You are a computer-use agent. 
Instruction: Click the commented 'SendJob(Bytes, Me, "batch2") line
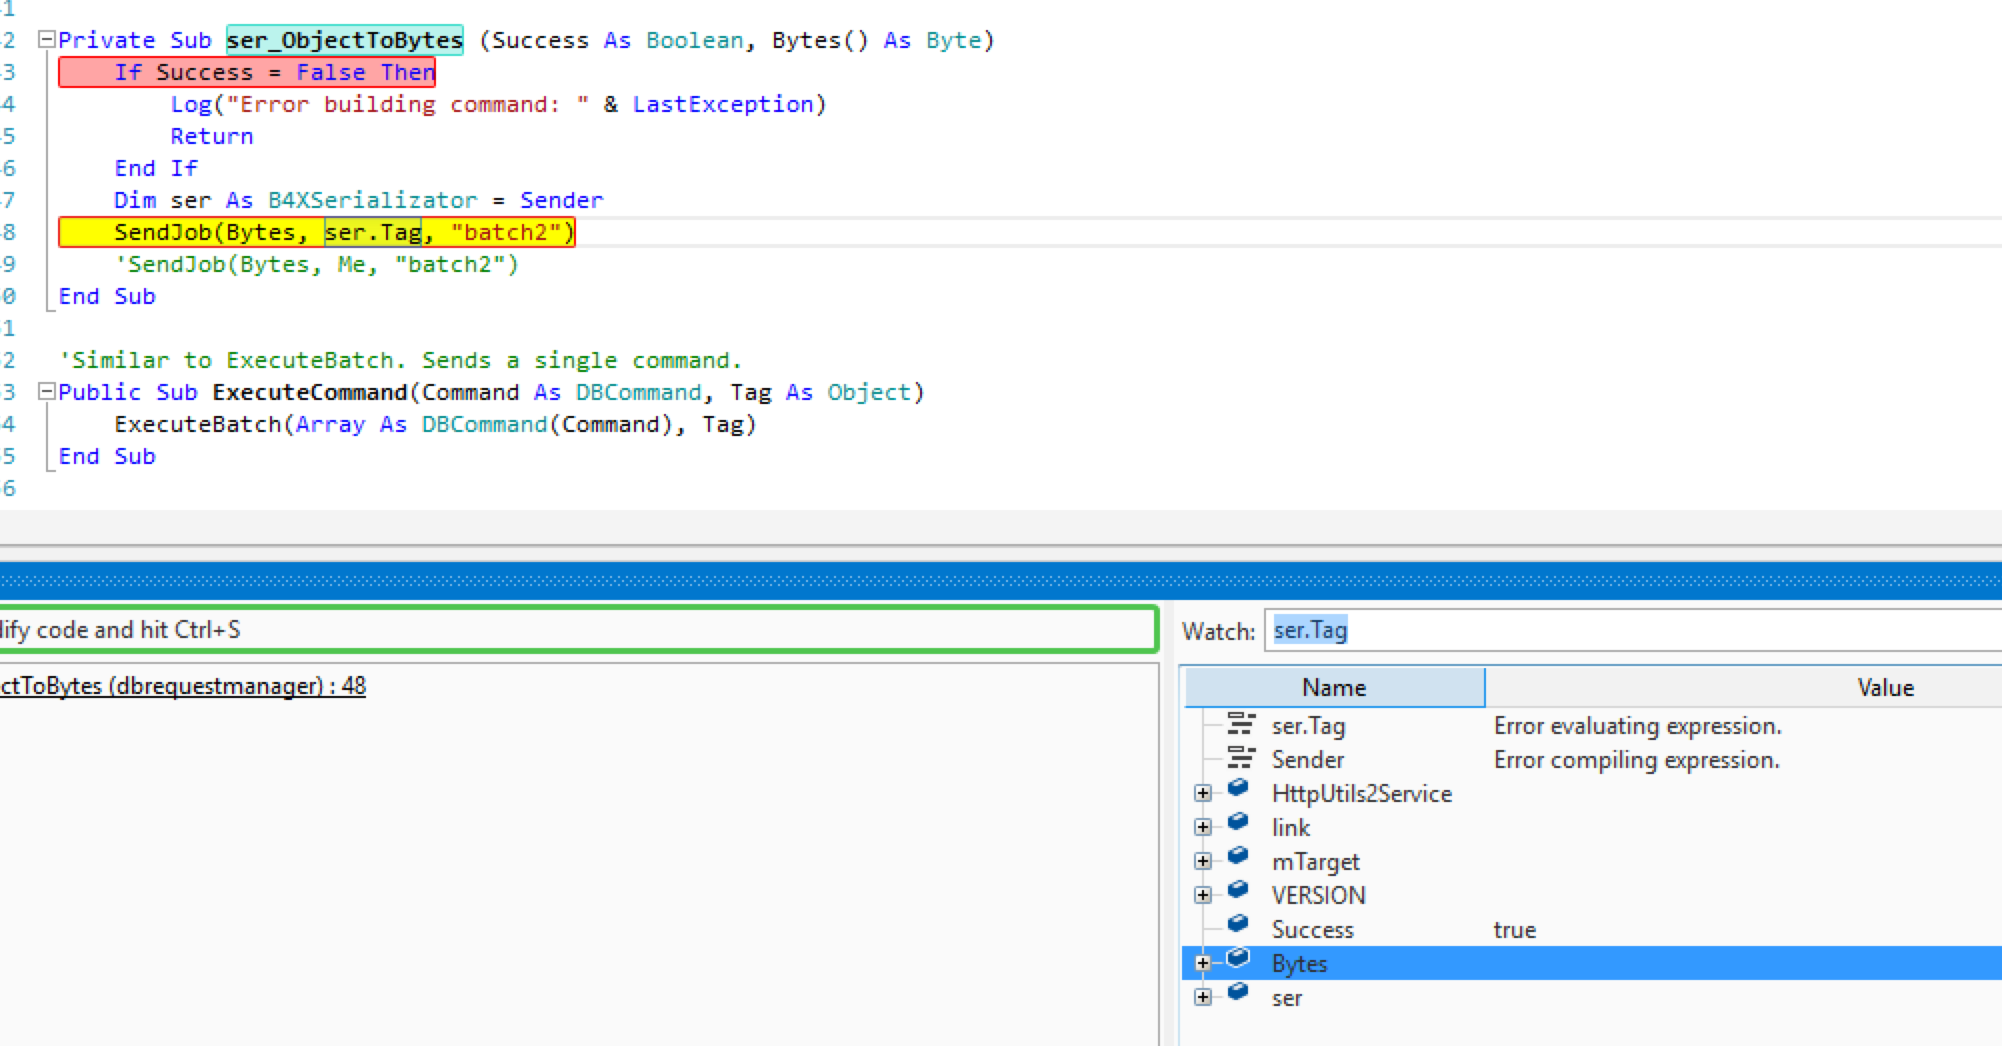pyautogui.click(x=316, y=264)
